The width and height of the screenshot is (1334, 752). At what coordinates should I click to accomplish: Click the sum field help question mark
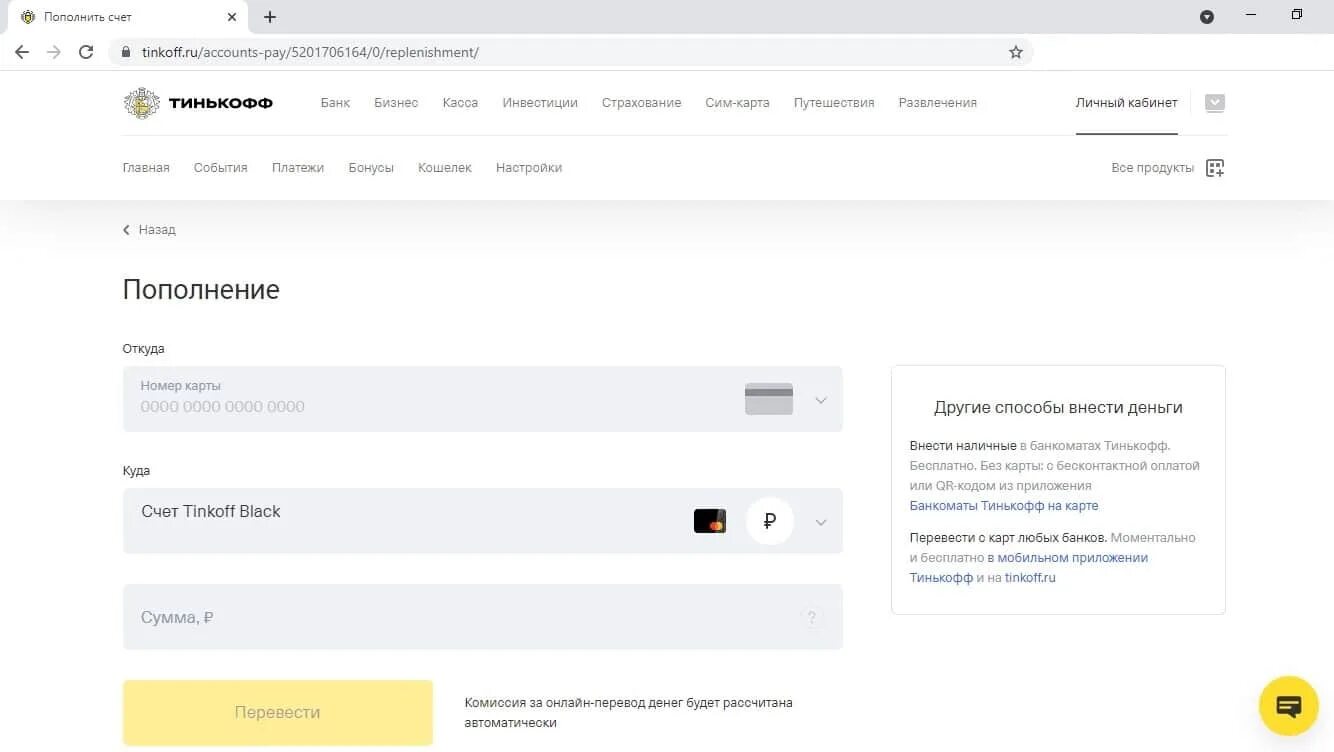[x=812, y=618]
